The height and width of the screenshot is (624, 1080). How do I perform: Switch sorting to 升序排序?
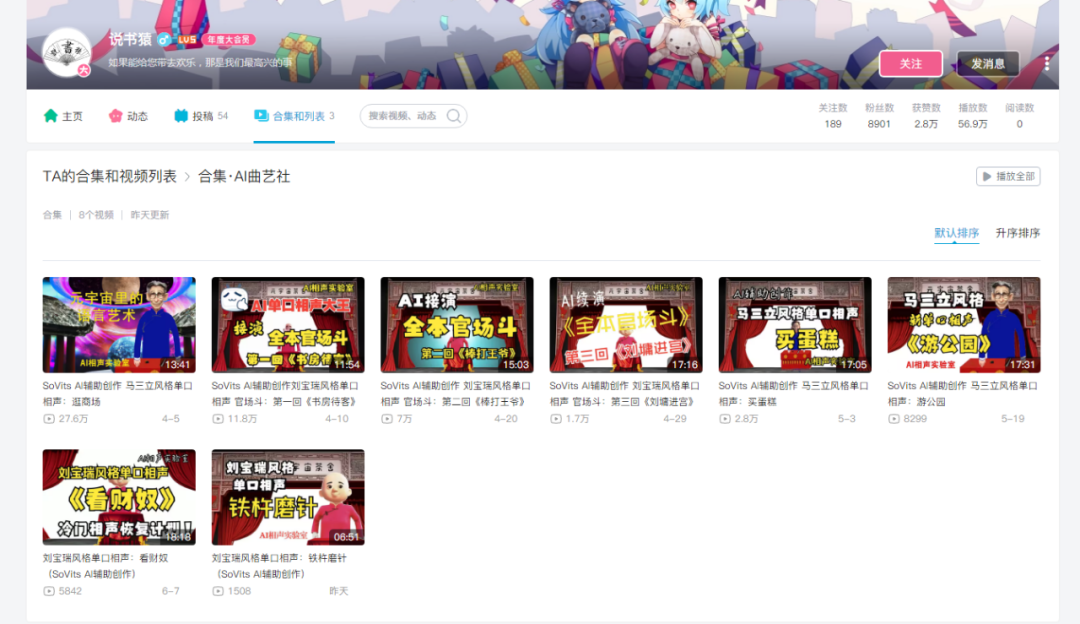pyautogui.click(x=1017, y=233)
